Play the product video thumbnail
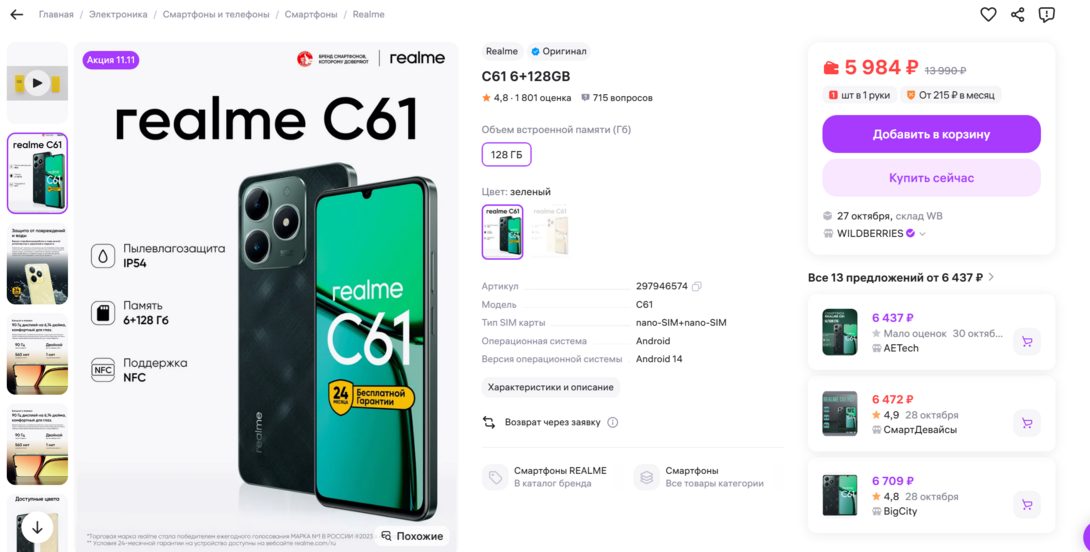The height and width of the screenshot is (552, 1090). (38, 83)
